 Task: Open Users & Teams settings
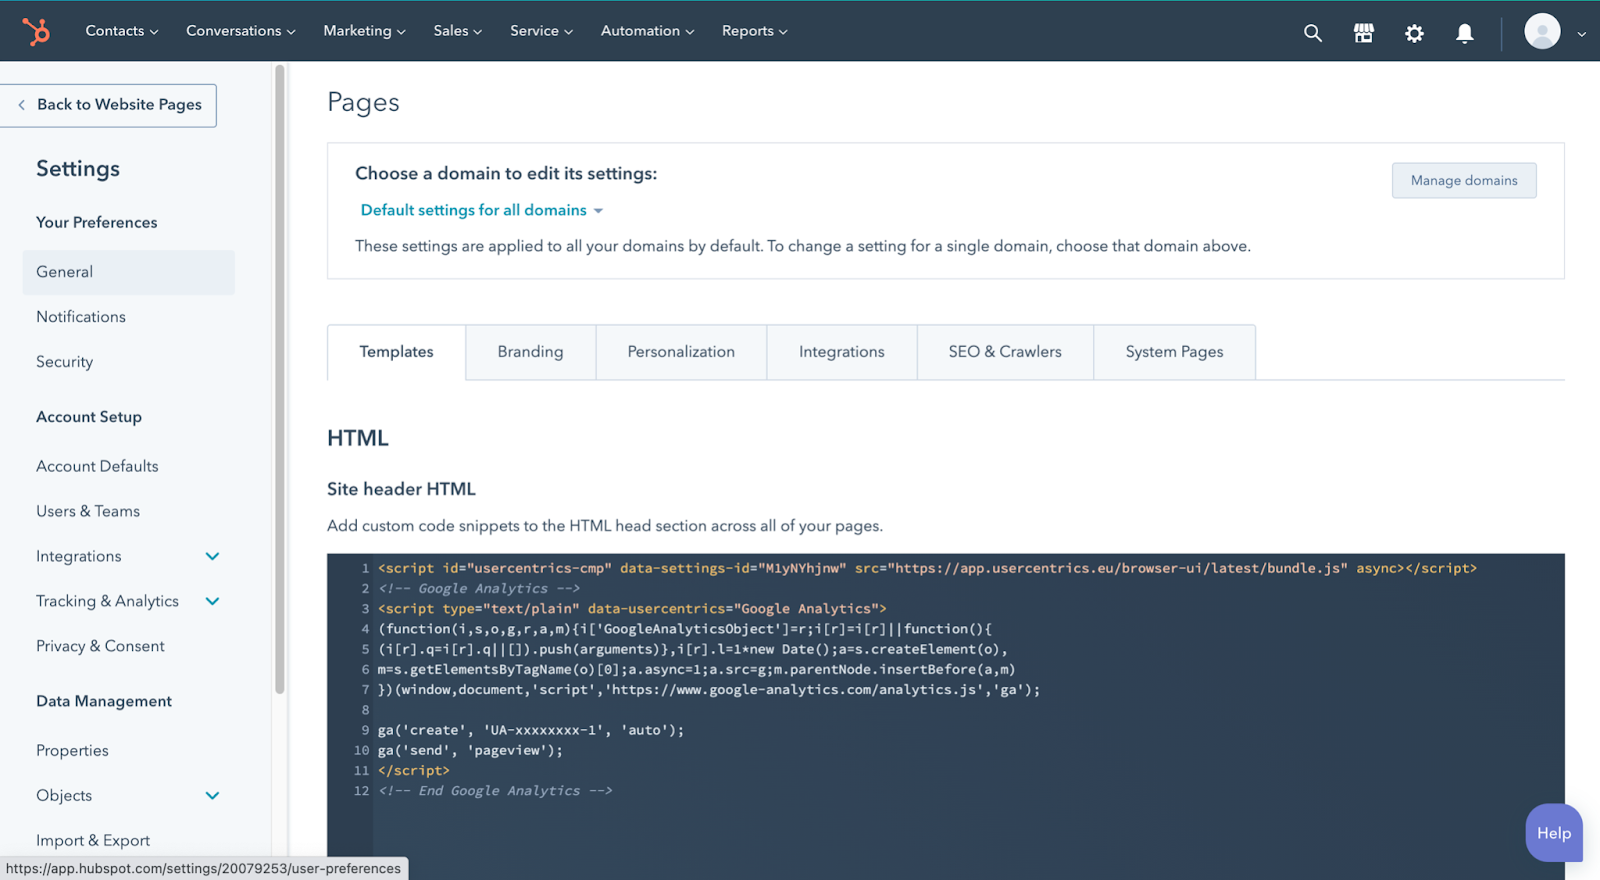88,511
